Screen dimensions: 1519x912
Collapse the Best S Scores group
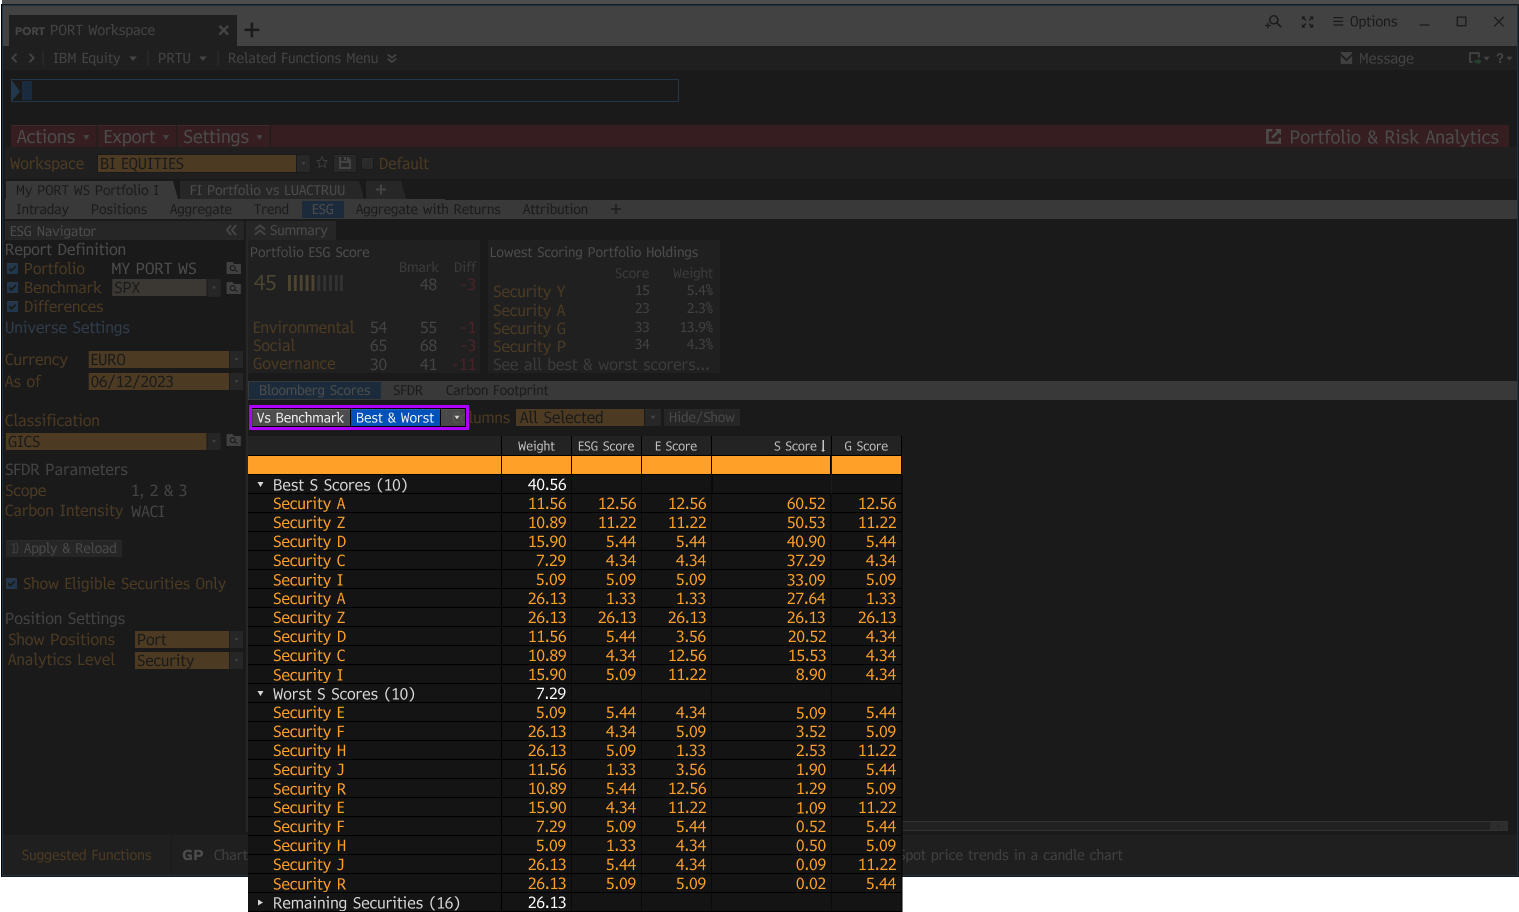tap(261, 485)
